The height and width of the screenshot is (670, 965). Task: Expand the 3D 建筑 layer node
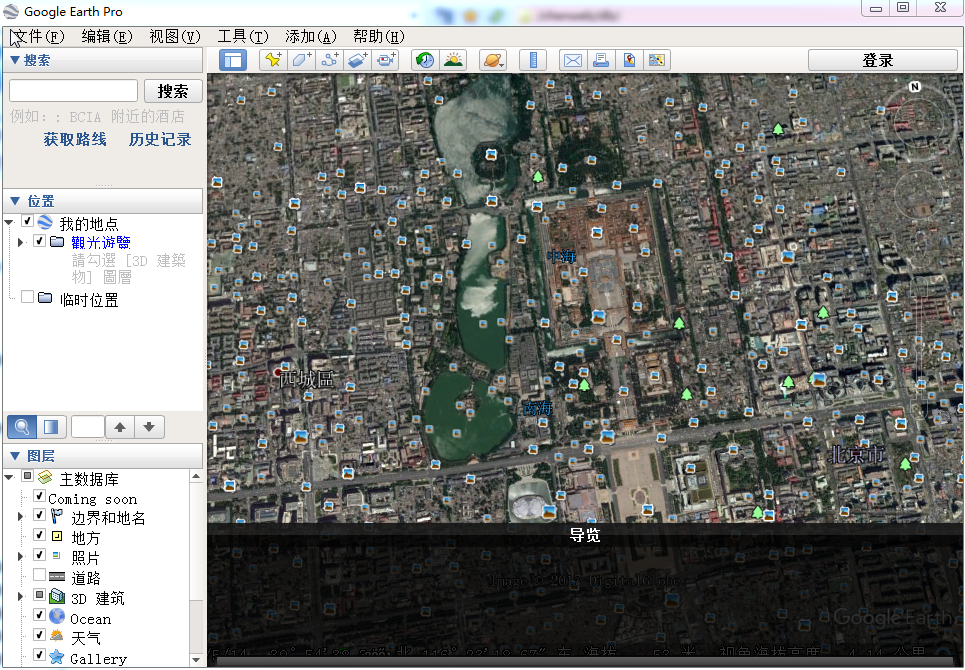20,596
